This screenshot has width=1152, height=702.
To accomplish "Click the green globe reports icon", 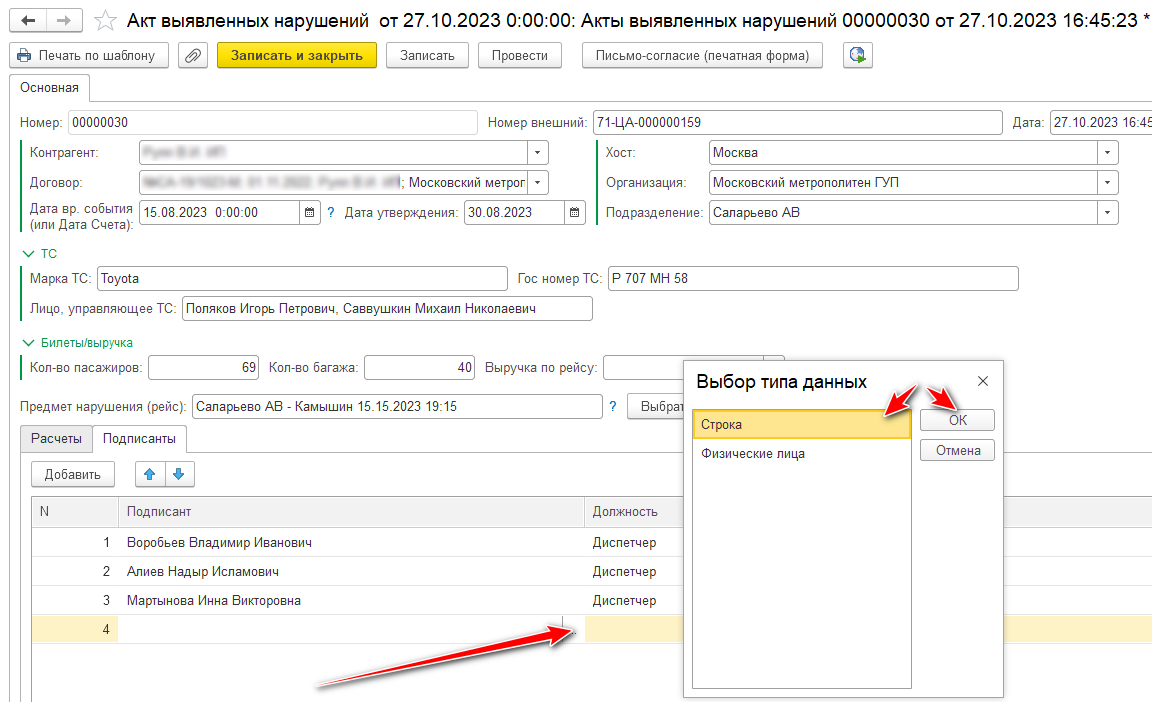I will pyautogui.click(x=857, y=56).
